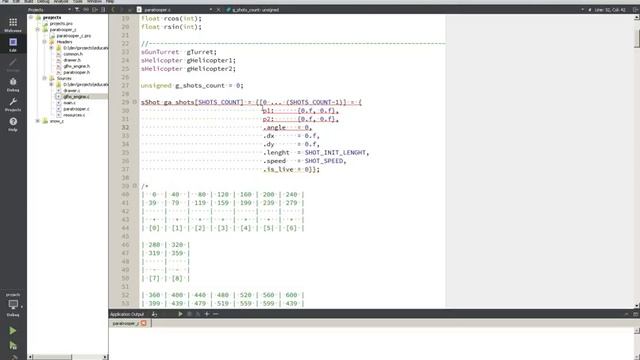
Task: Collapse the paratrooper_c project node
Action: 38,30
